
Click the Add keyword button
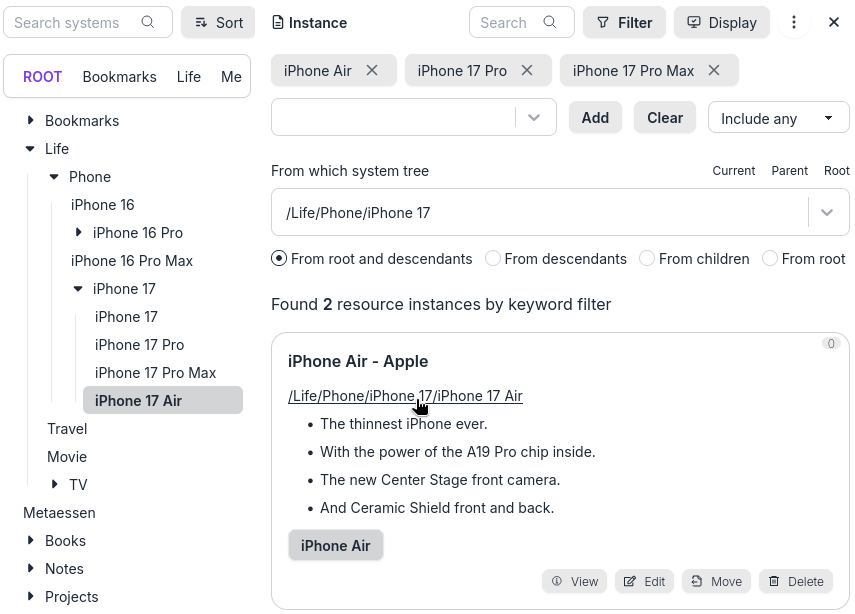click(x=595, y=118)
